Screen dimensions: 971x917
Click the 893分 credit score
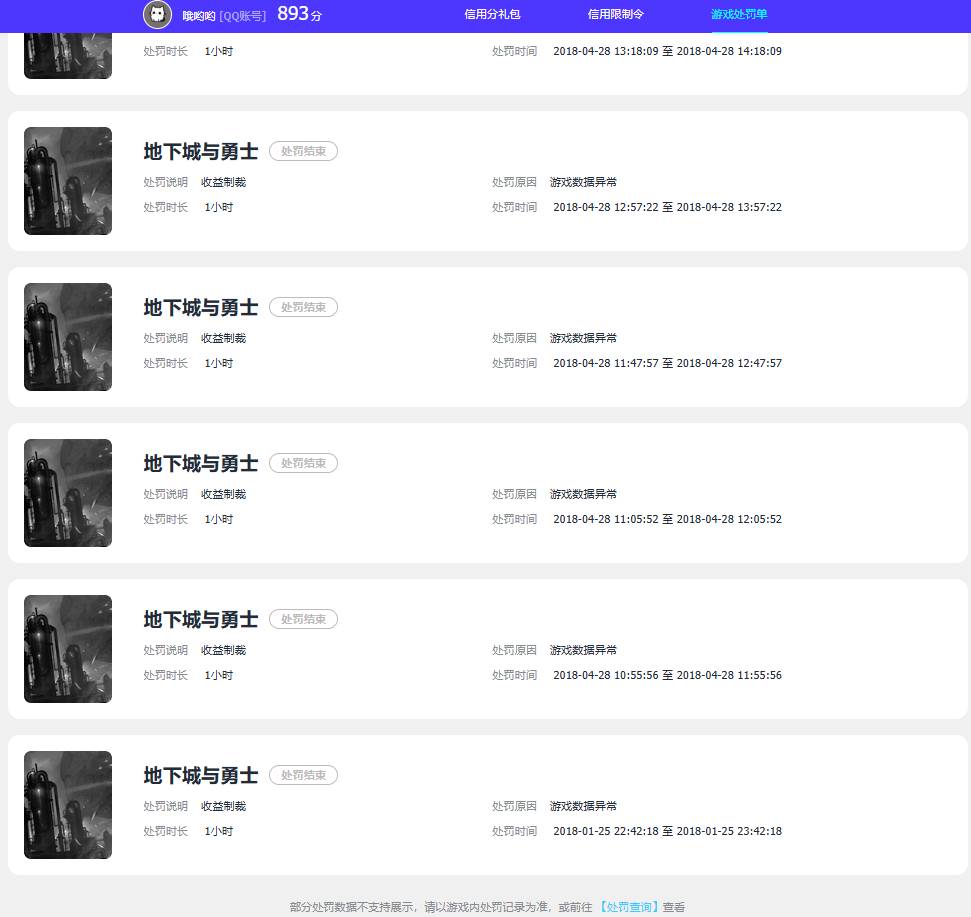(x=299, y=14)
